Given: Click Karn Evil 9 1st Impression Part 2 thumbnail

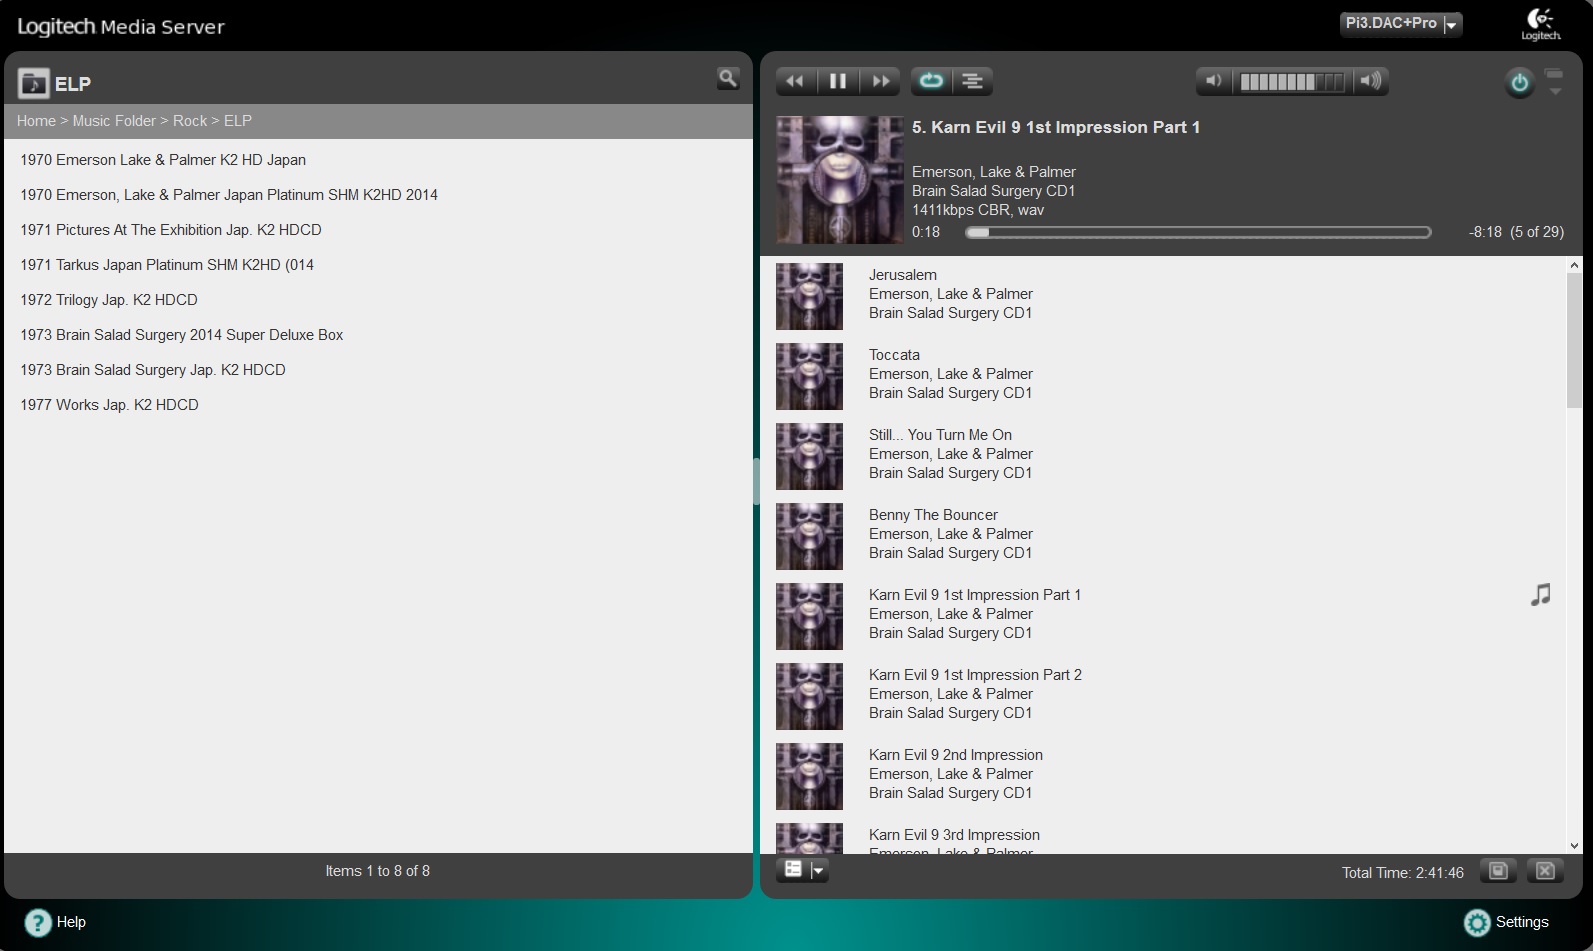Looking at the screenshot, I should [810, 696].
